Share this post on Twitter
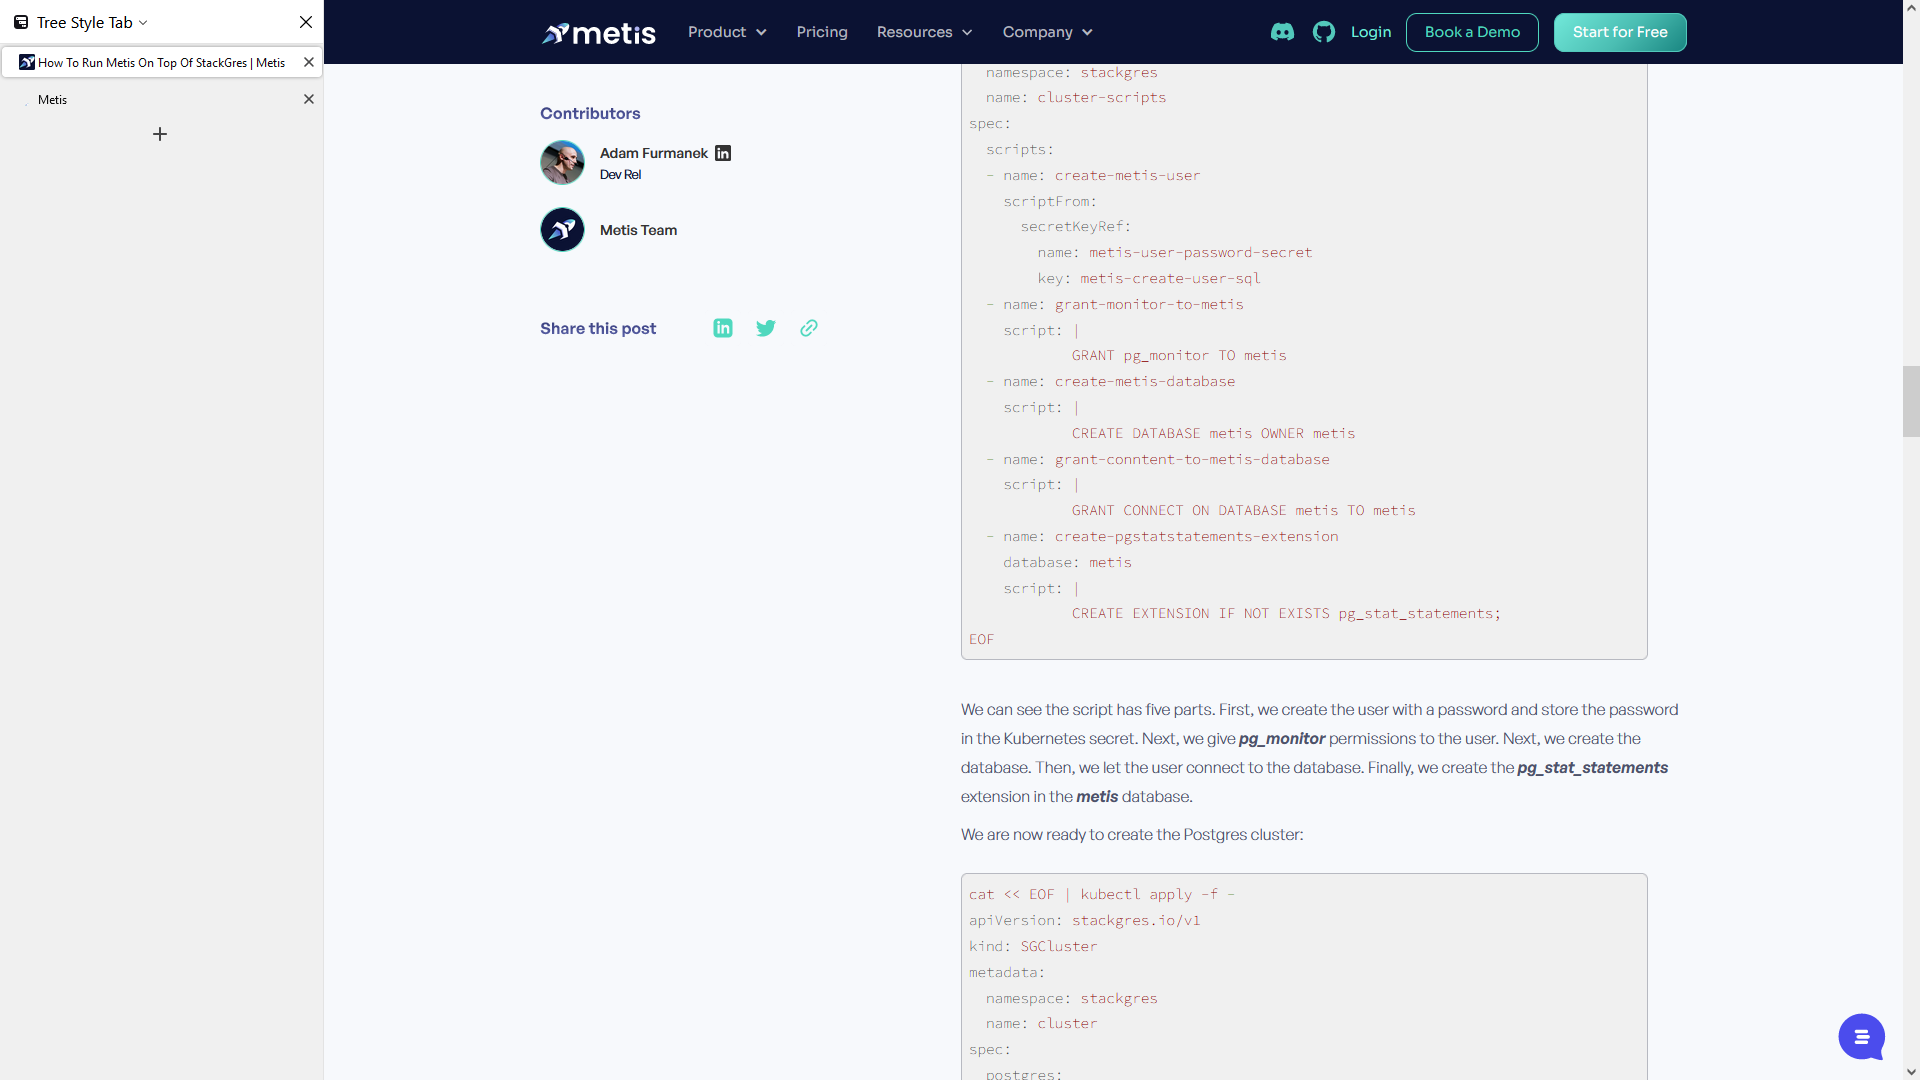The width and height of the screenshot is (1920, 1080). pos(766,328)
